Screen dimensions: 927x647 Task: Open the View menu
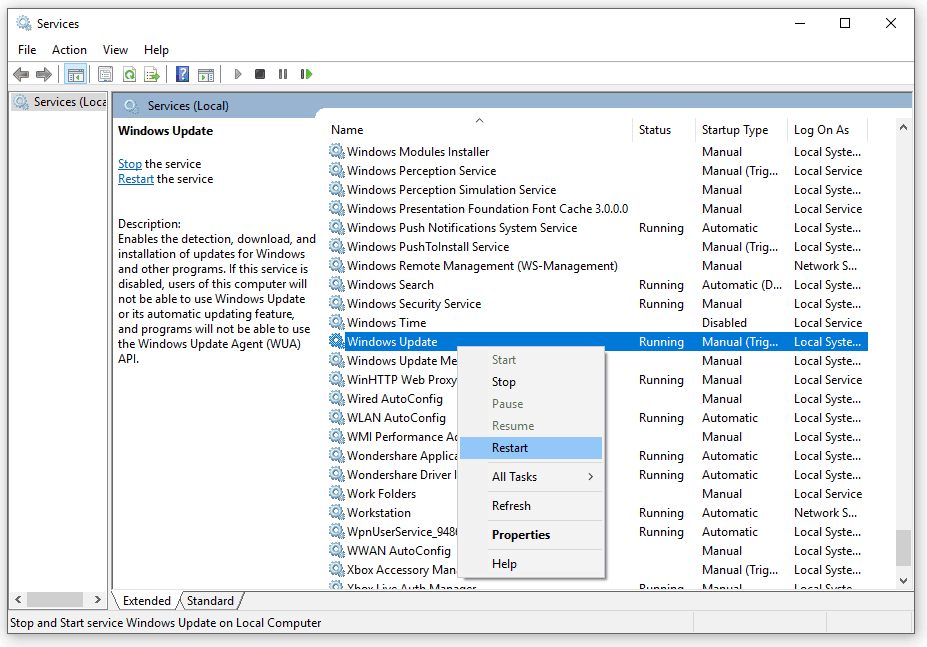click(115, 50)
